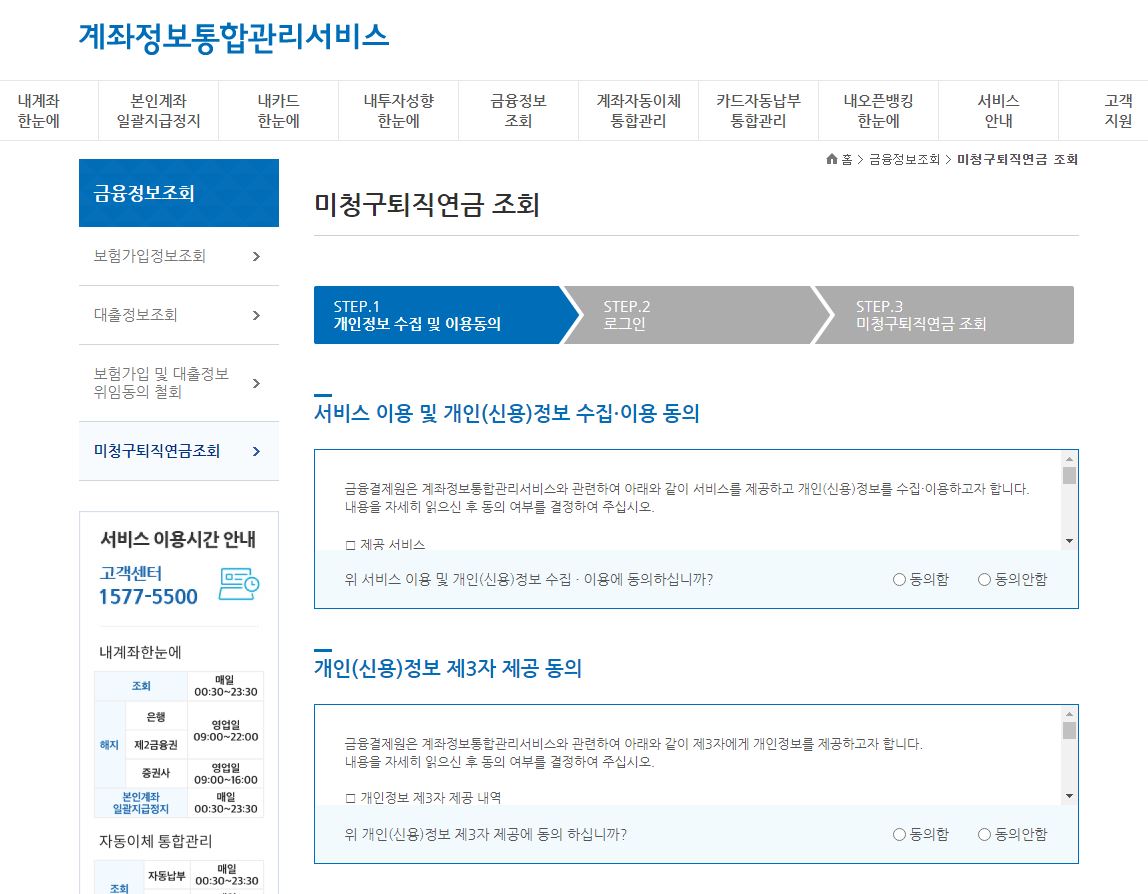Viewport: 1148px width, 894px height.
Task: Select 동의함 for service and personal info consent
Action: pos(899,580)
